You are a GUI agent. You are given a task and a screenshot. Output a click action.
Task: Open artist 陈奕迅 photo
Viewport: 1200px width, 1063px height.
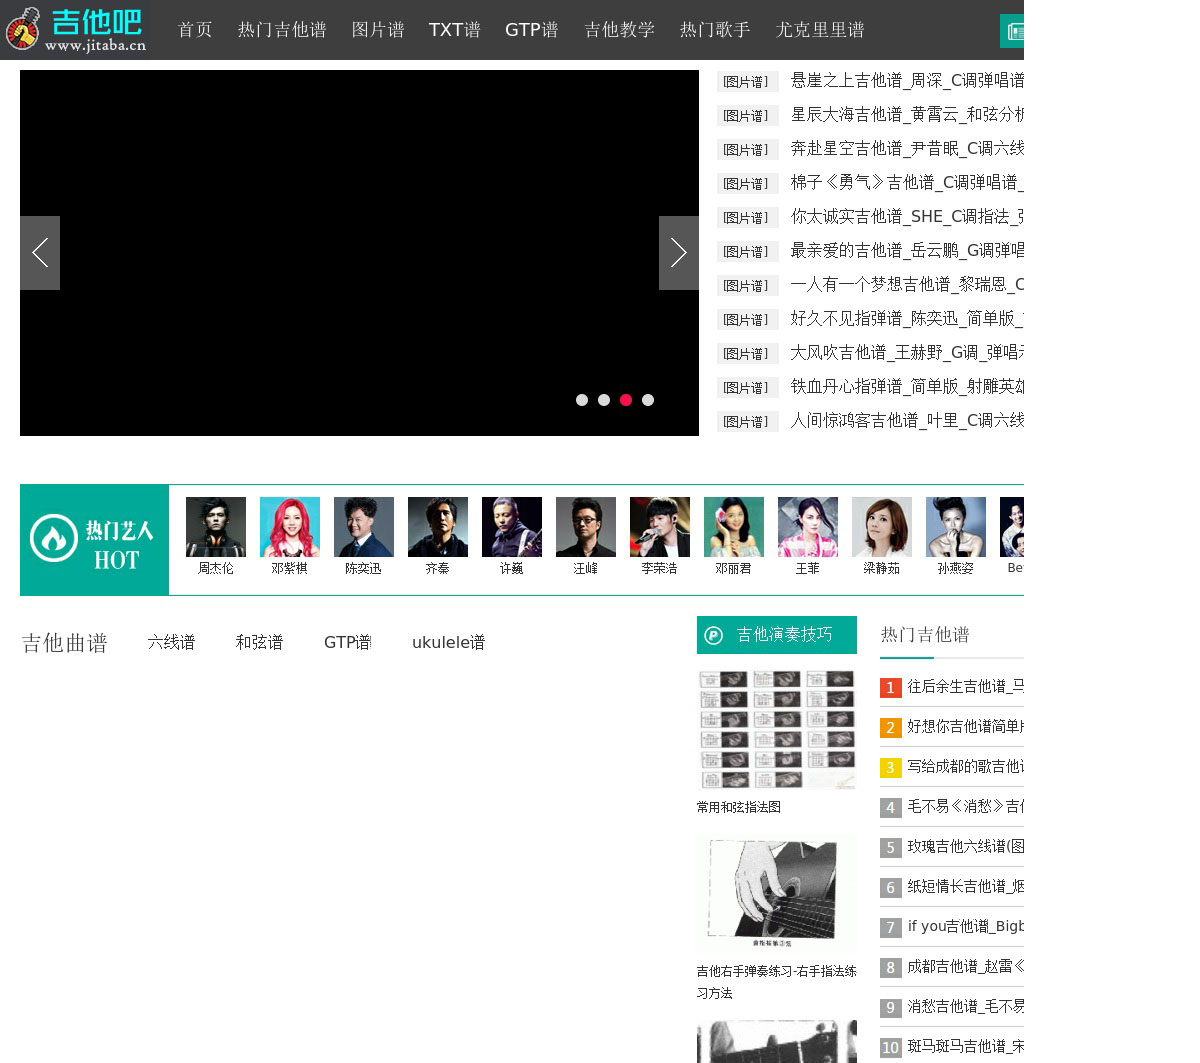click(x=364, y=527)
